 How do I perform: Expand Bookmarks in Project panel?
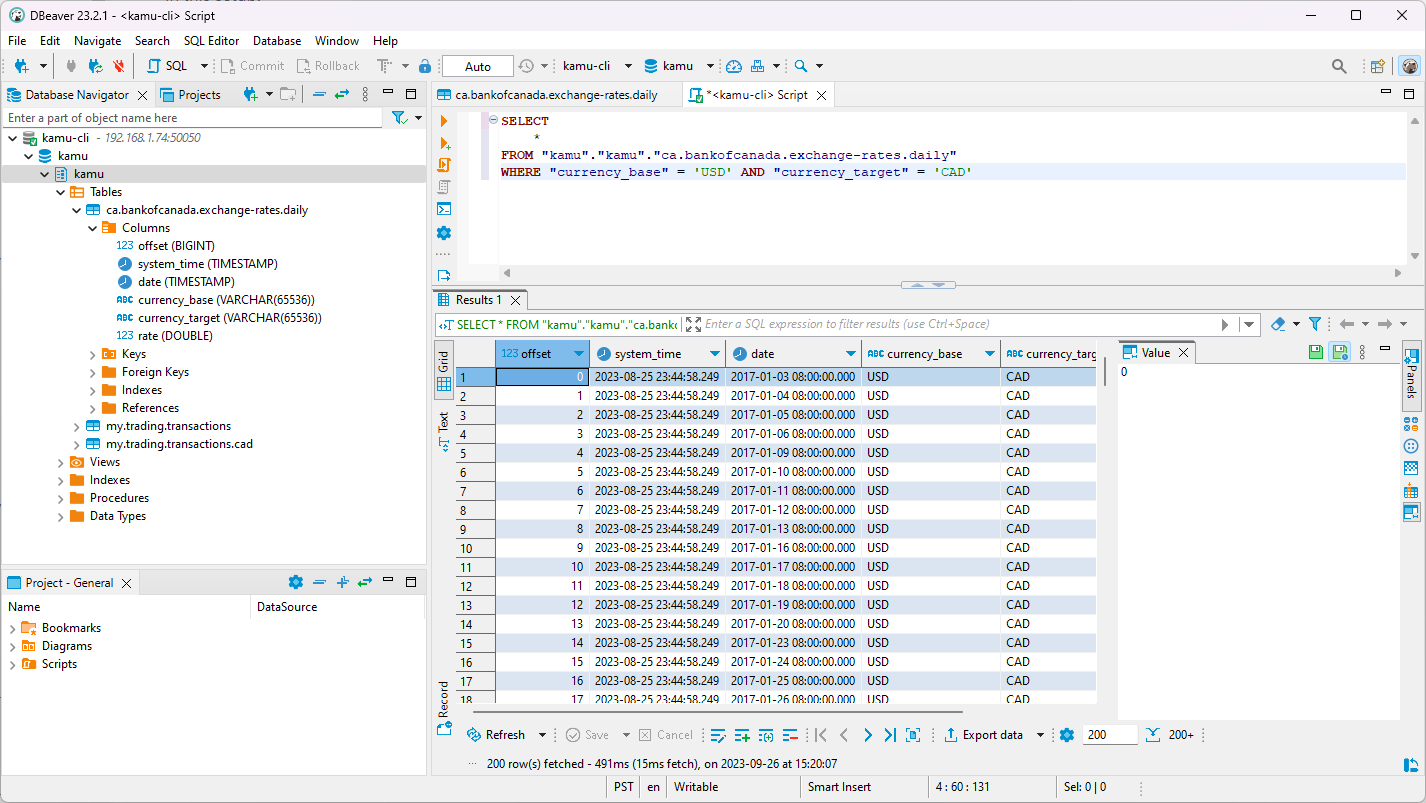[12, 628]
